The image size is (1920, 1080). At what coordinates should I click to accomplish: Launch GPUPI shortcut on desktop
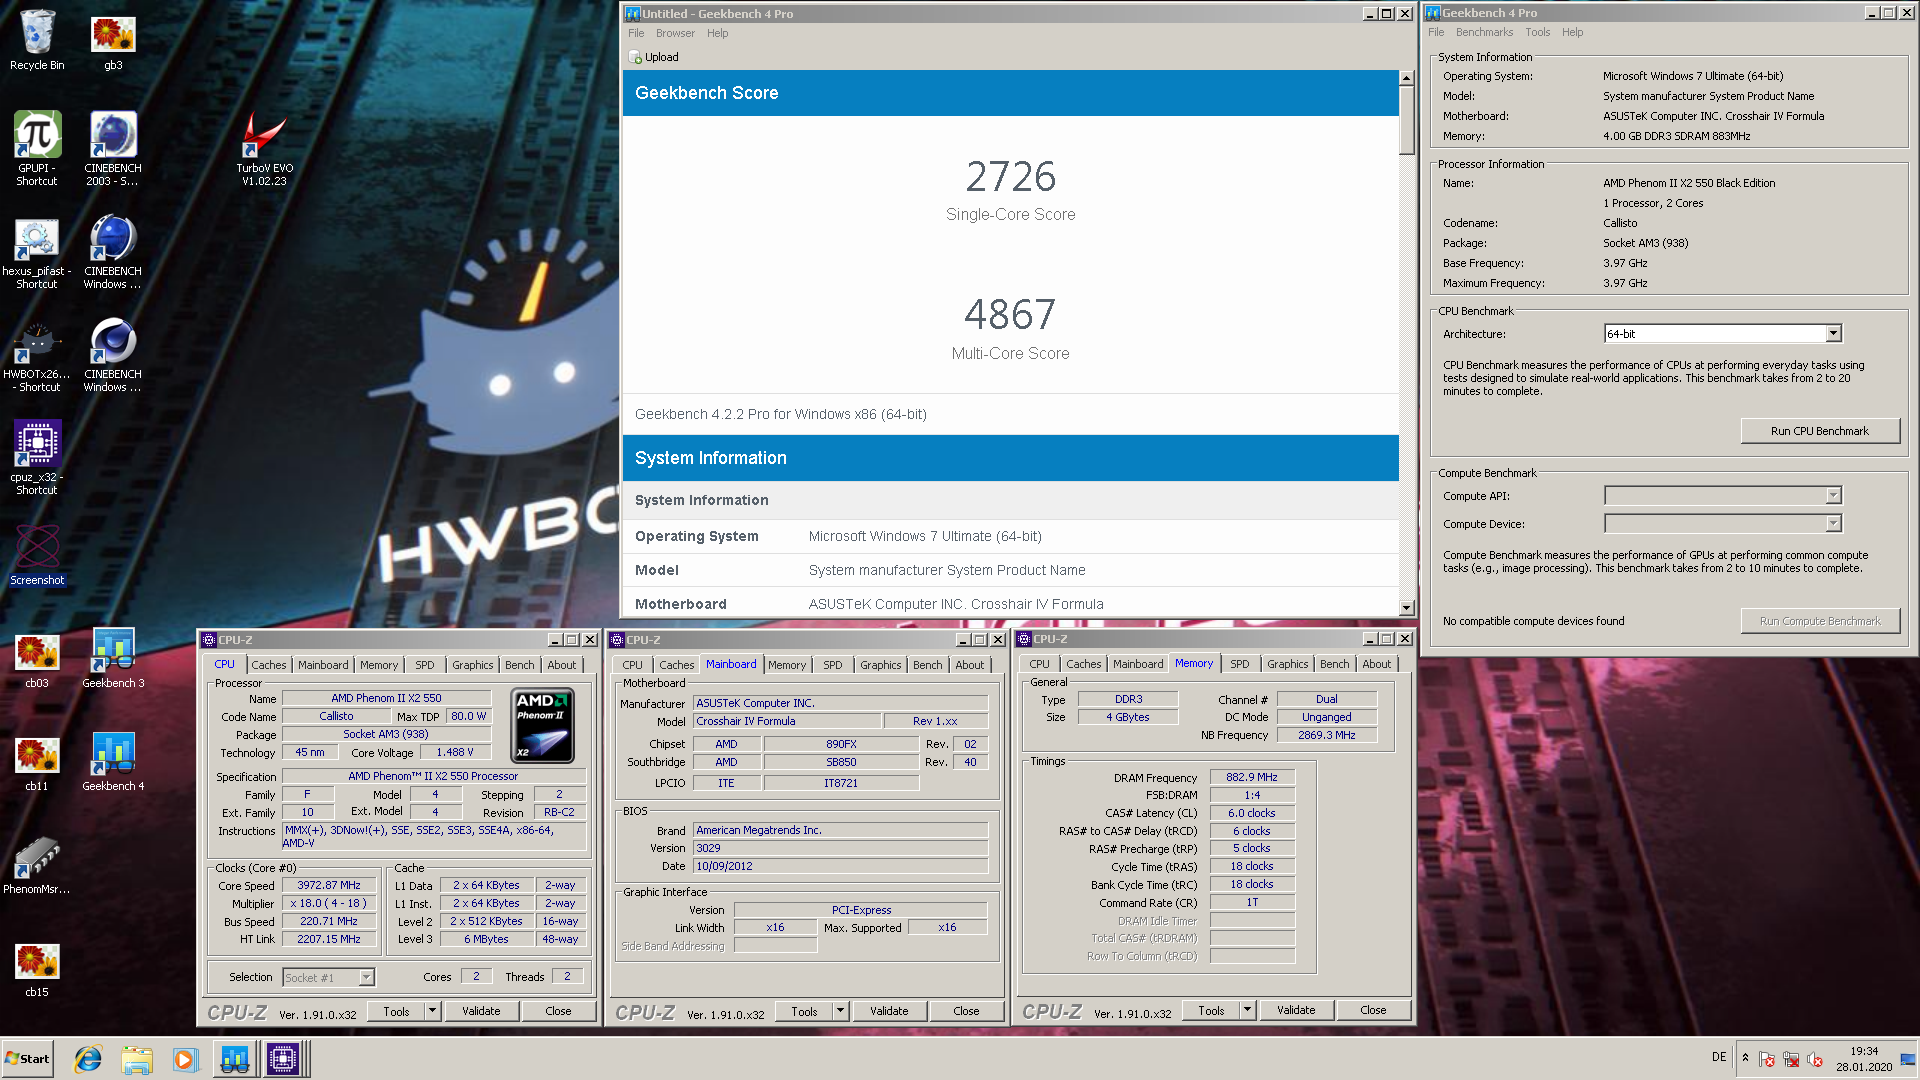tap(37, 148)
